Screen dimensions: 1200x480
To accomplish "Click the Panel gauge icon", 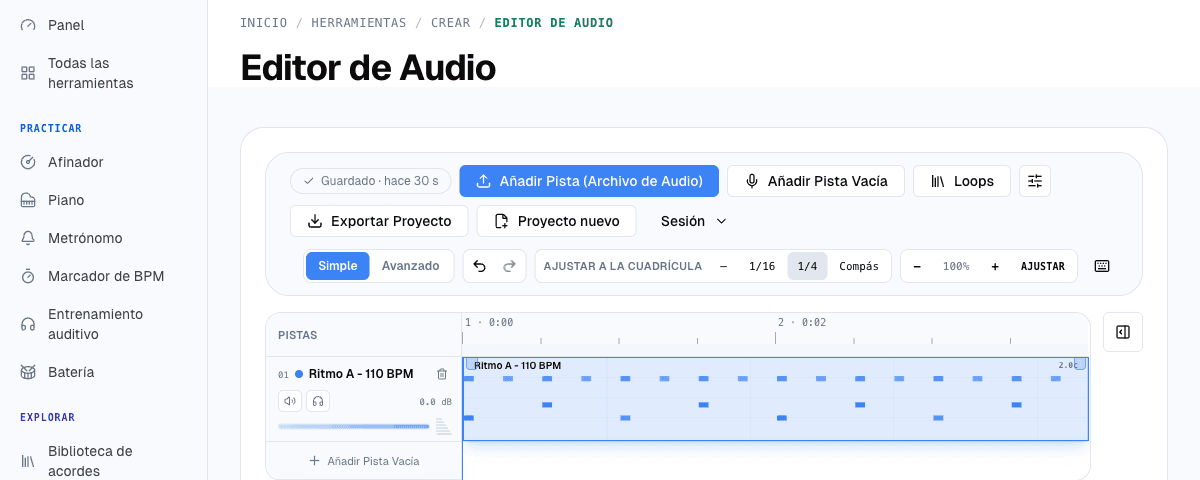I will [x=28, y=25].
